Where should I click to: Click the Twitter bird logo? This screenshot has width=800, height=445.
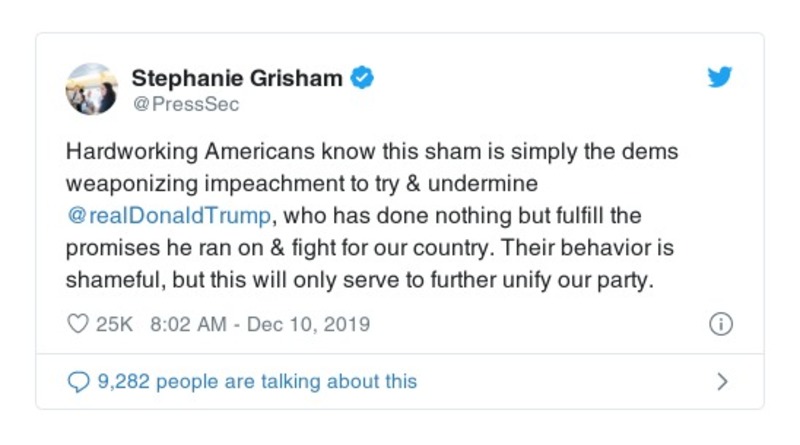[720, 78]
